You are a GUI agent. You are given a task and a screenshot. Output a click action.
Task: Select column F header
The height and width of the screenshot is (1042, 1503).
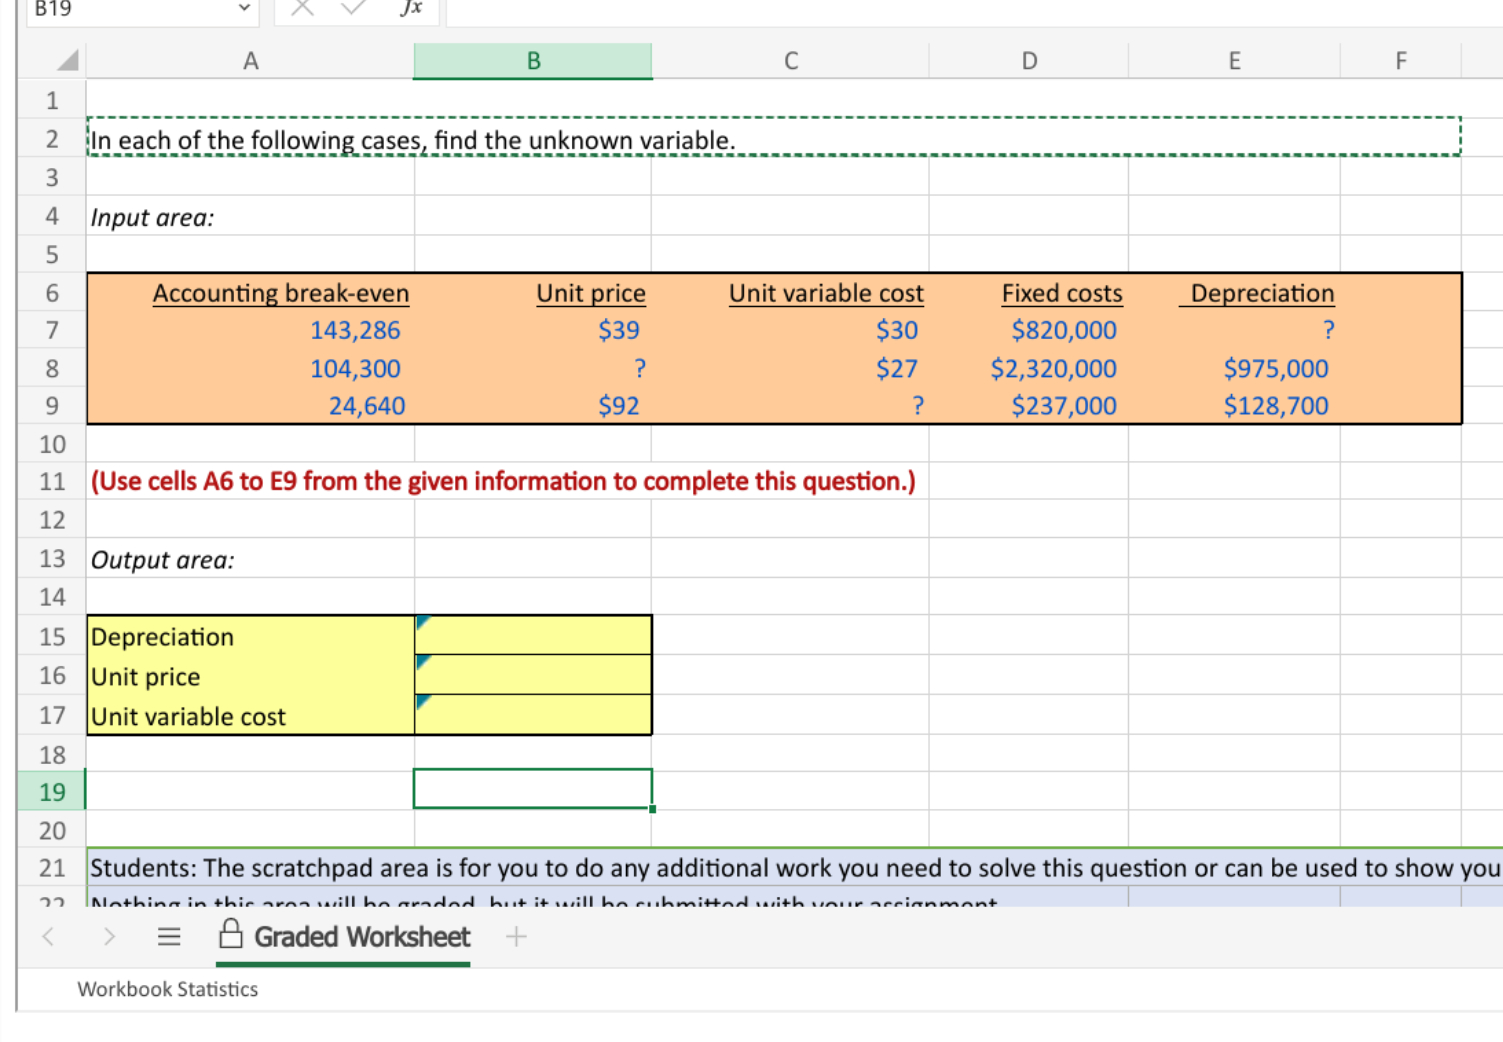click(1400, 61)
